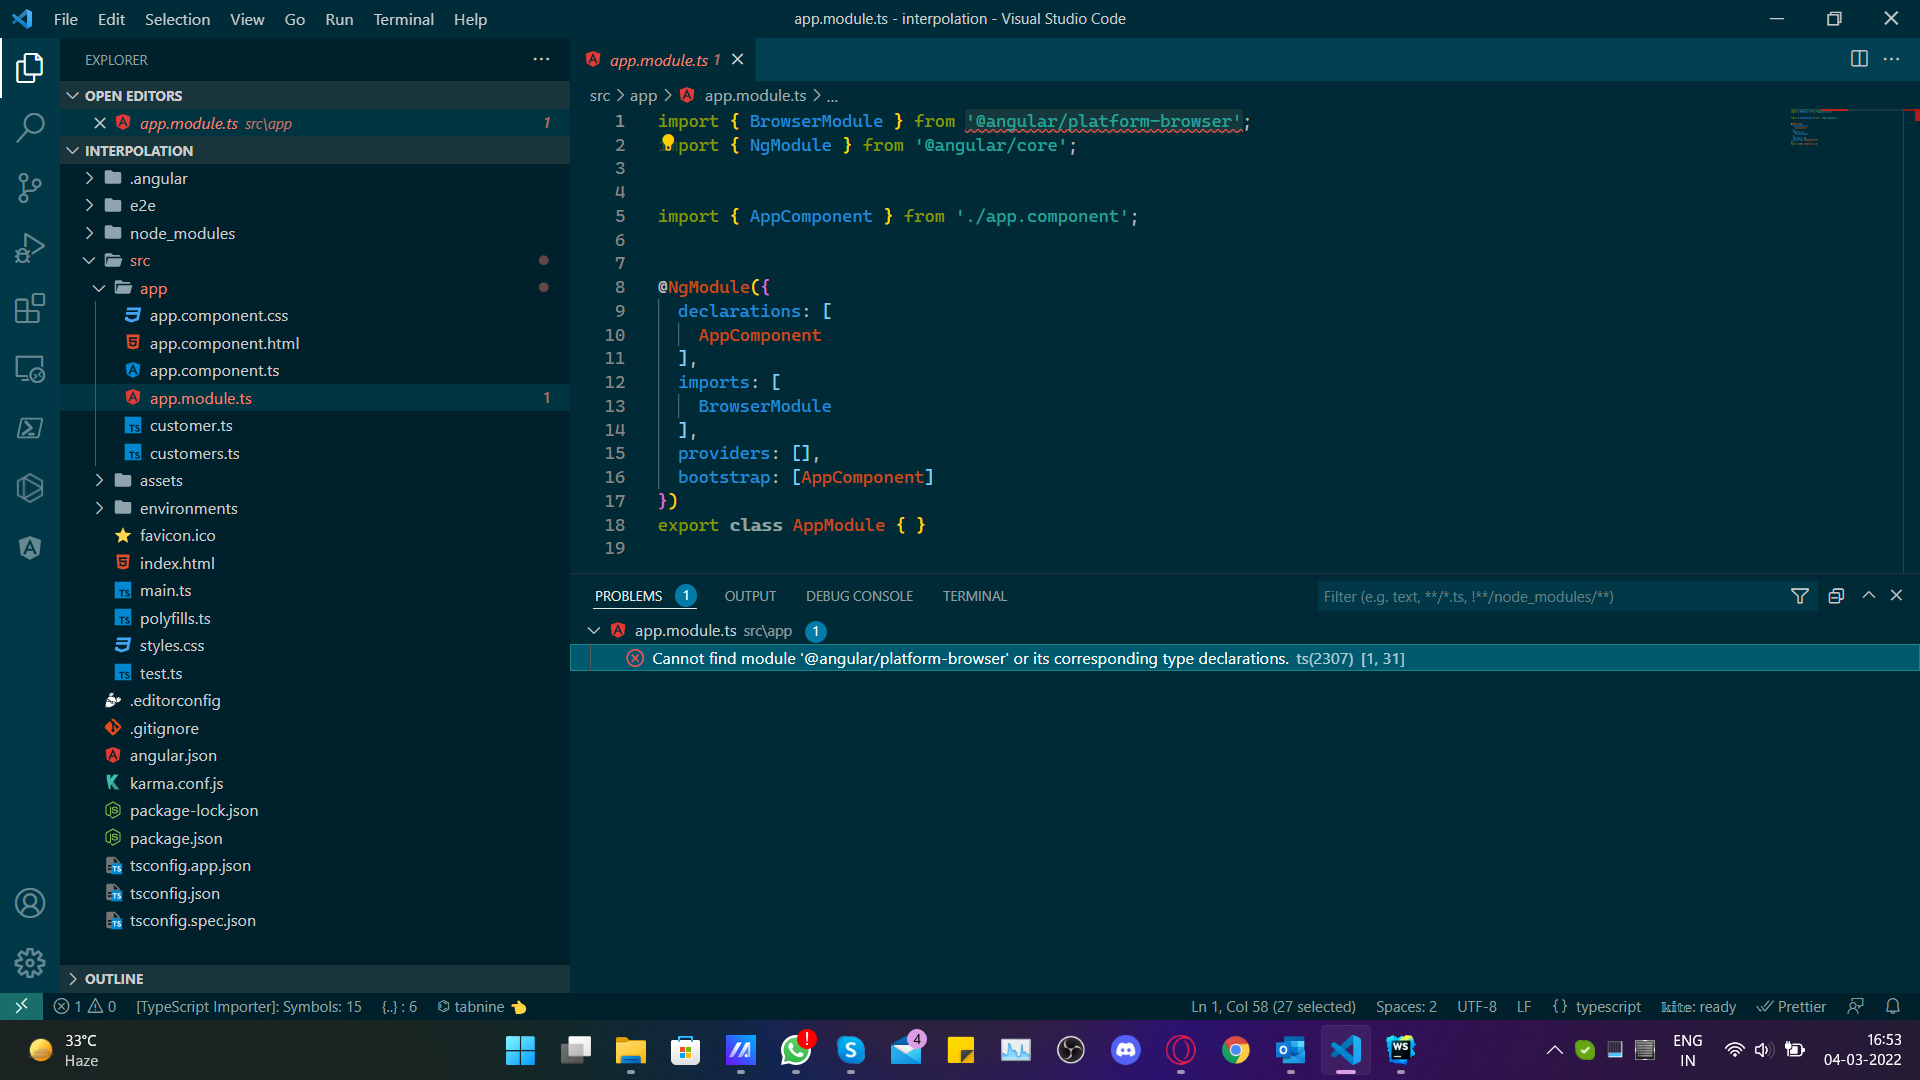
Task: Open the Run and Debug panel
Action: click(30, 248)
